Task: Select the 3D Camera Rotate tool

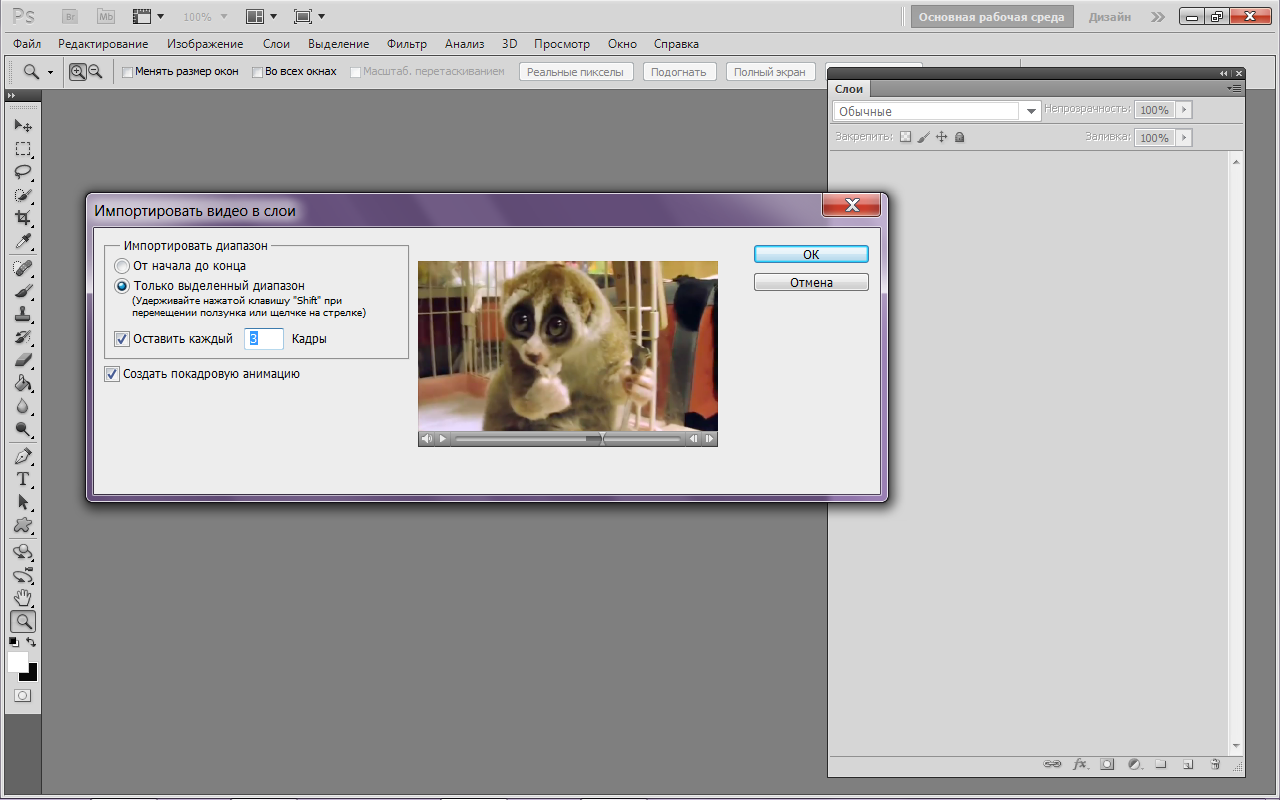Action: coord(23,575)
